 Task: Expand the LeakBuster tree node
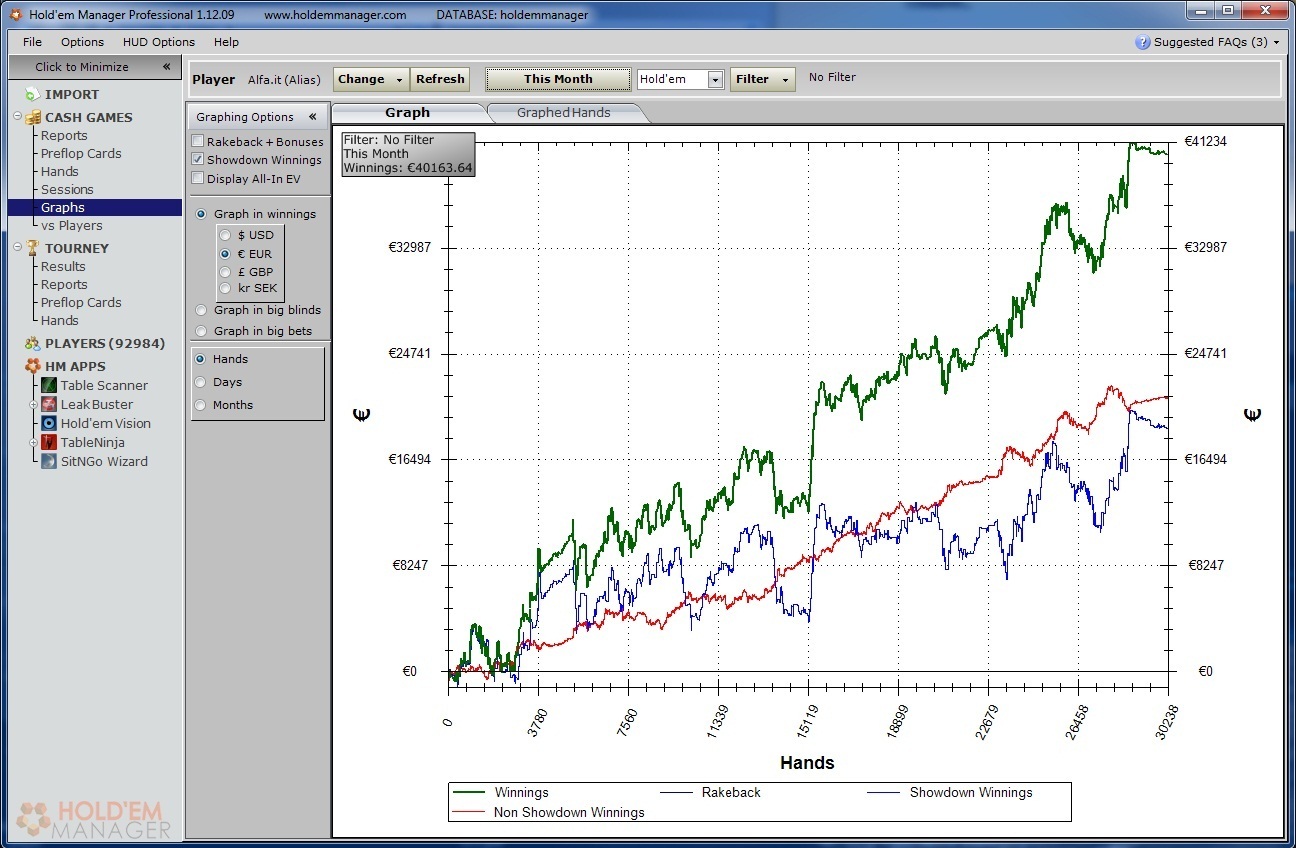34,404
